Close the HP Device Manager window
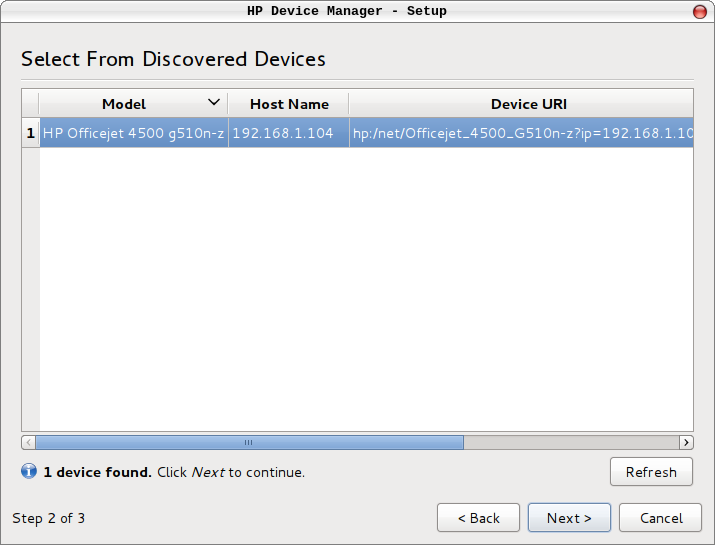 pyautogui.click(x=698, y=11)
